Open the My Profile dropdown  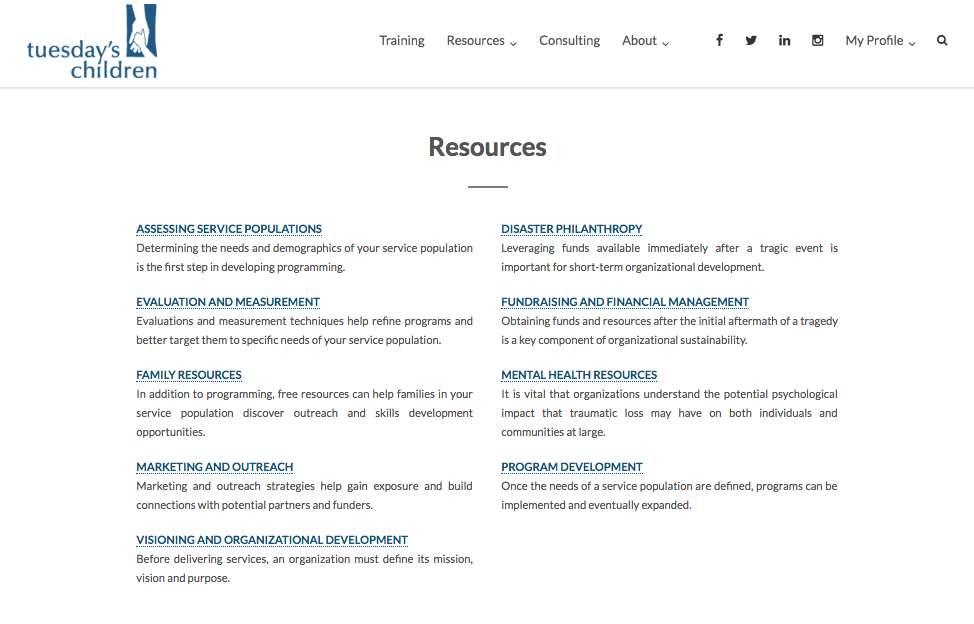pos(874,41)
